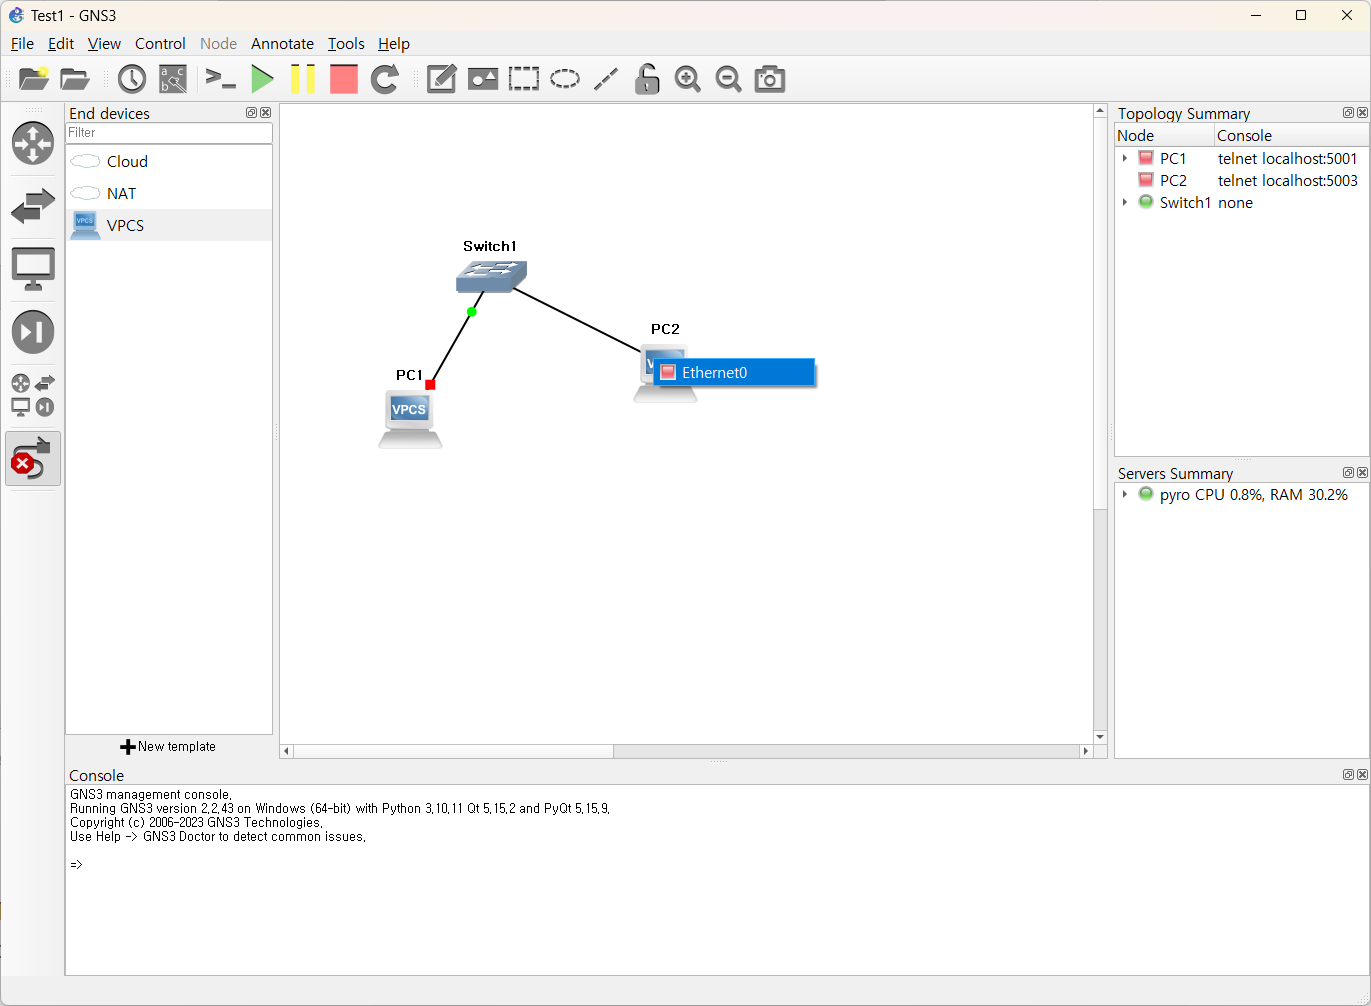1371x1006 pixels.
Task: Browse switches in the device sidebar
Action: 33,207
